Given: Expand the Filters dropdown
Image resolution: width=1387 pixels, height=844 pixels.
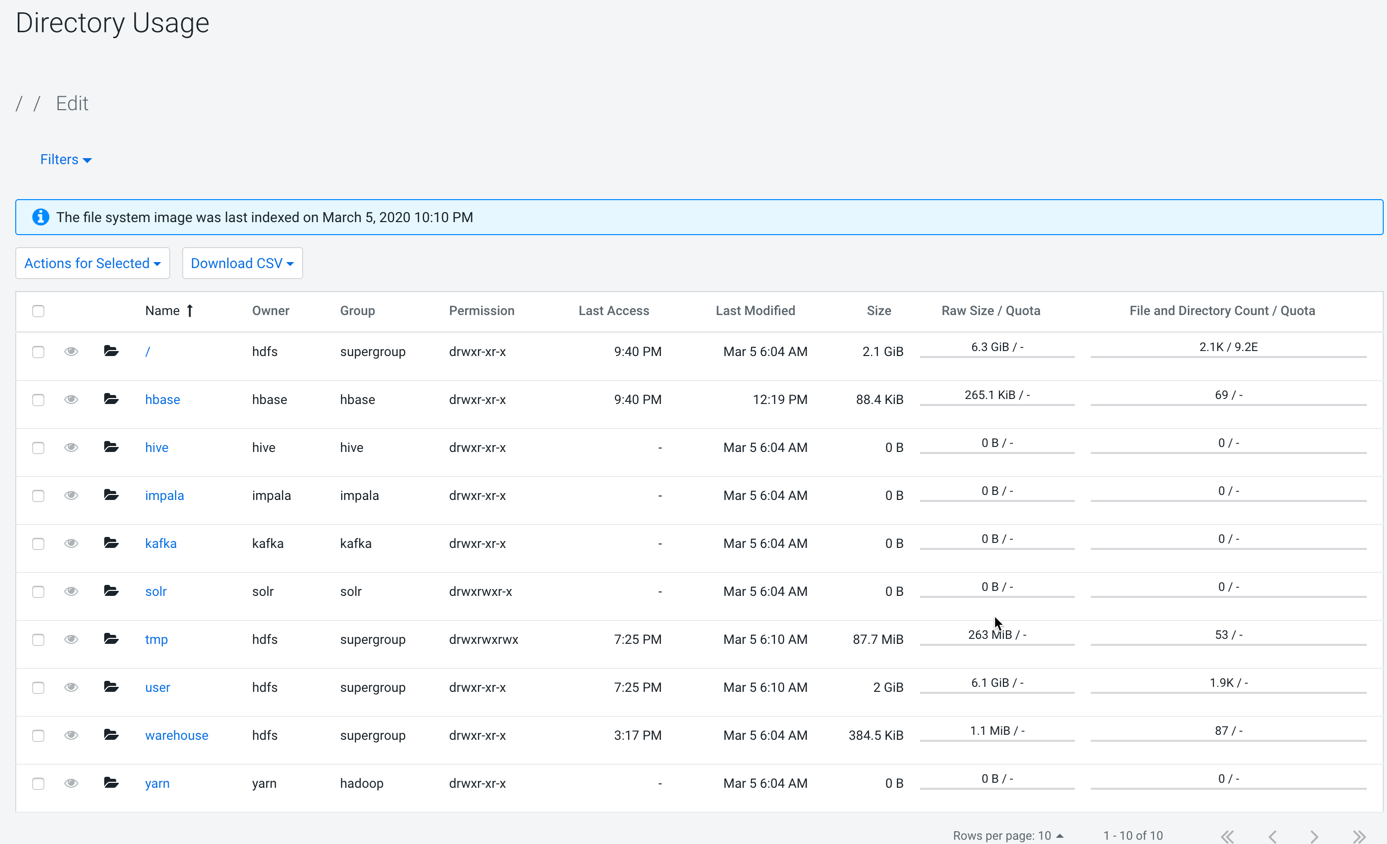Looking at the screenshot, I should [x=66, y=160].
